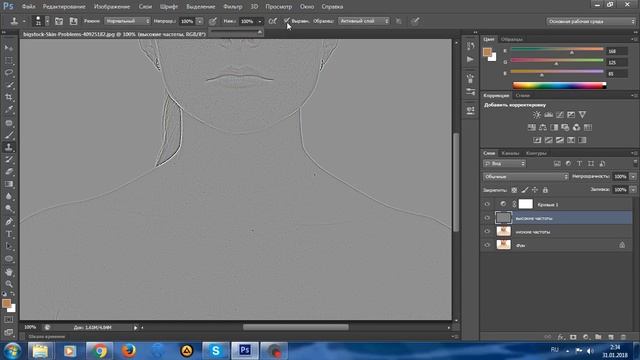
Task: Add Levels adjustment
Action: click(548, 115)
